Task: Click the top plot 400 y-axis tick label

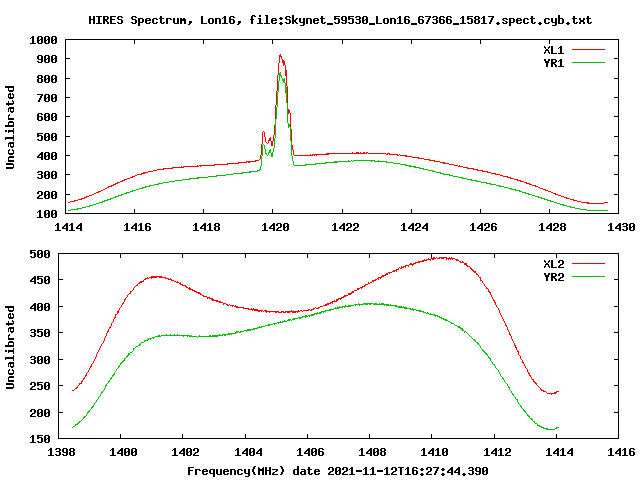Action: [47, 156]
